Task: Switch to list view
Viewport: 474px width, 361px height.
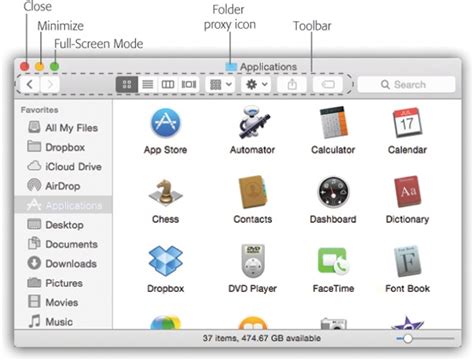Action: click(x=148, y=85)
